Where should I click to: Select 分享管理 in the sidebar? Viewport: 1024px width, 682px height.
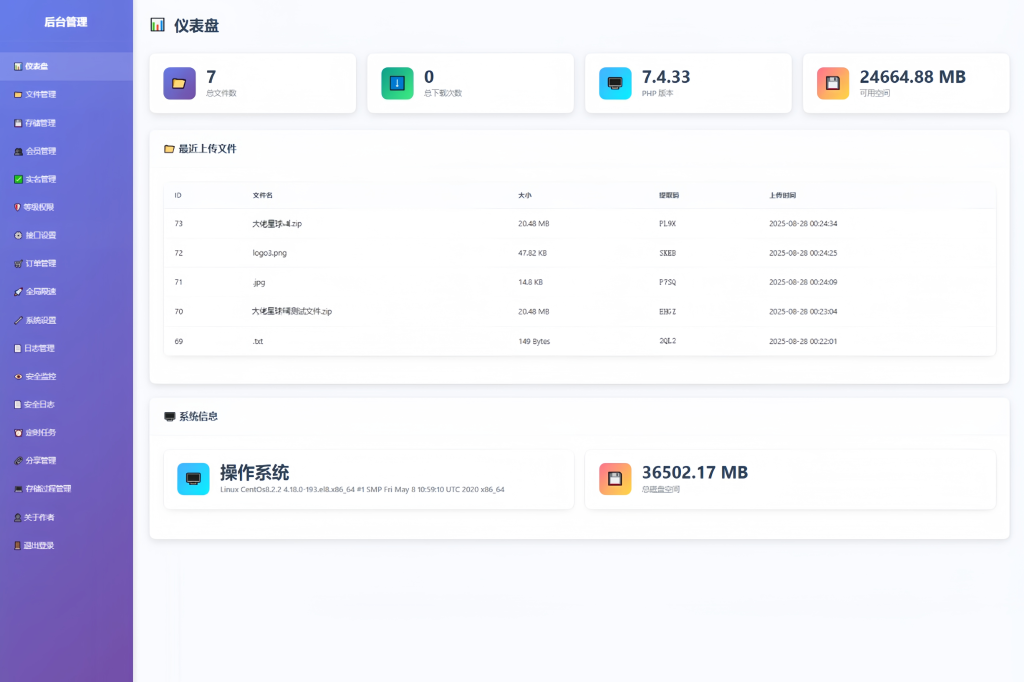click(40, 461)
